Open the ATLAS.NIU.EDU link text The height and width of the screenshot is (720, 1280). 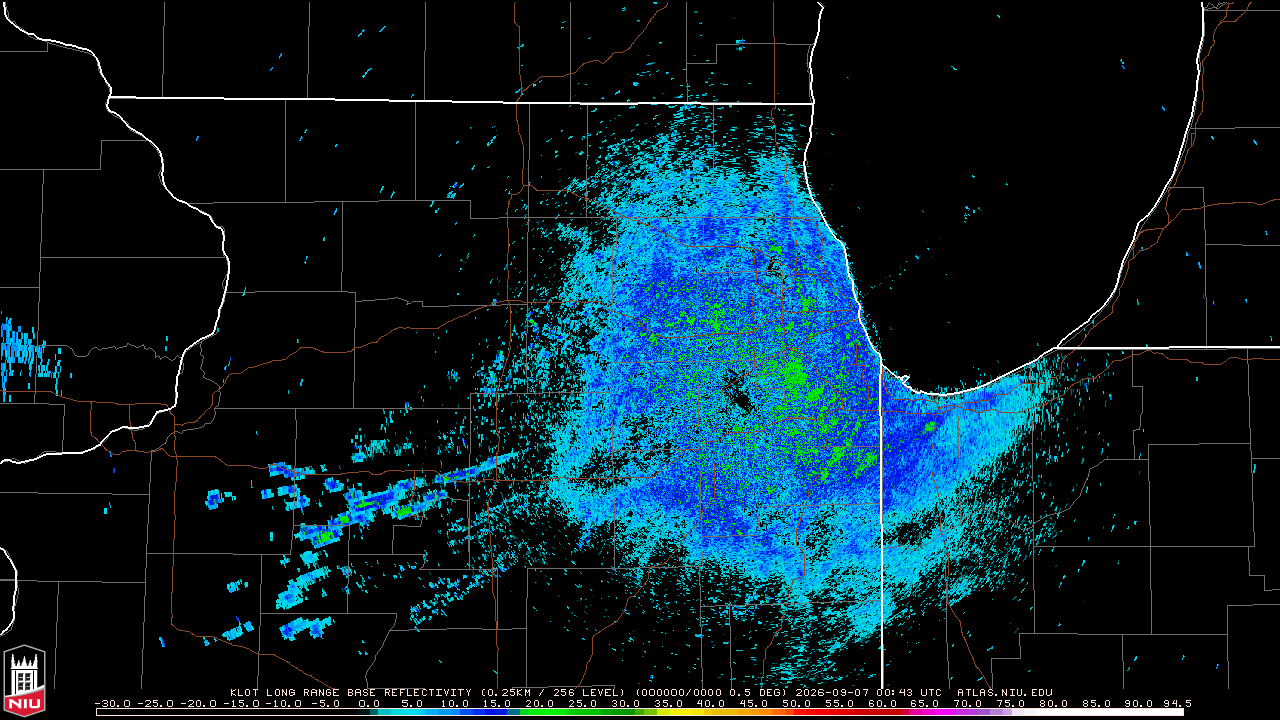pyautogui.click(x=1004, y=692)
